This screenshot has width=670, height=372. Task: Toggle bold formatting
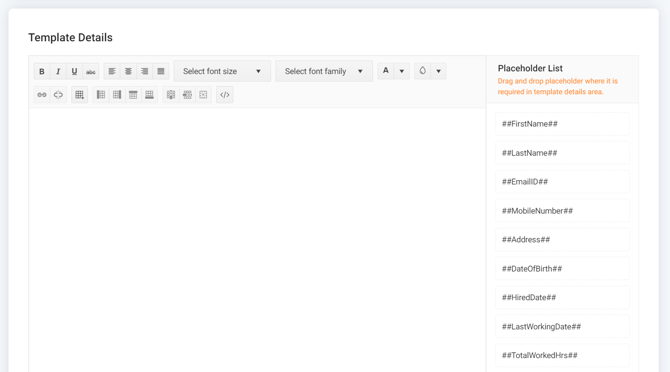42,71
